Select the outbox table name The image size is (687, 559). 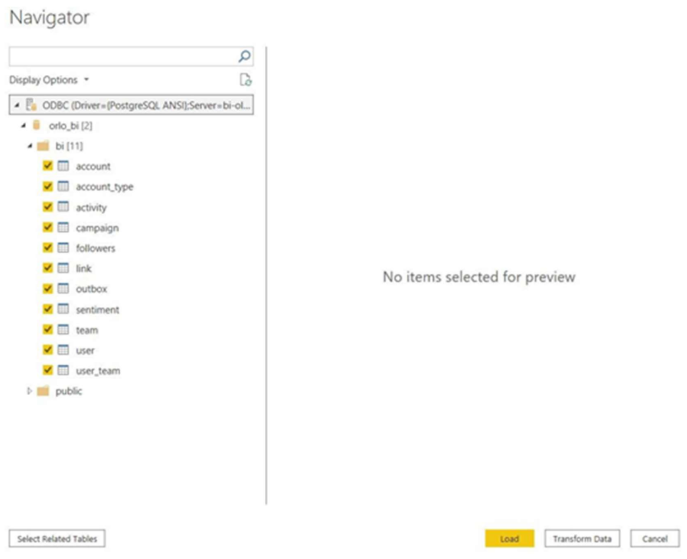point(91,289)
